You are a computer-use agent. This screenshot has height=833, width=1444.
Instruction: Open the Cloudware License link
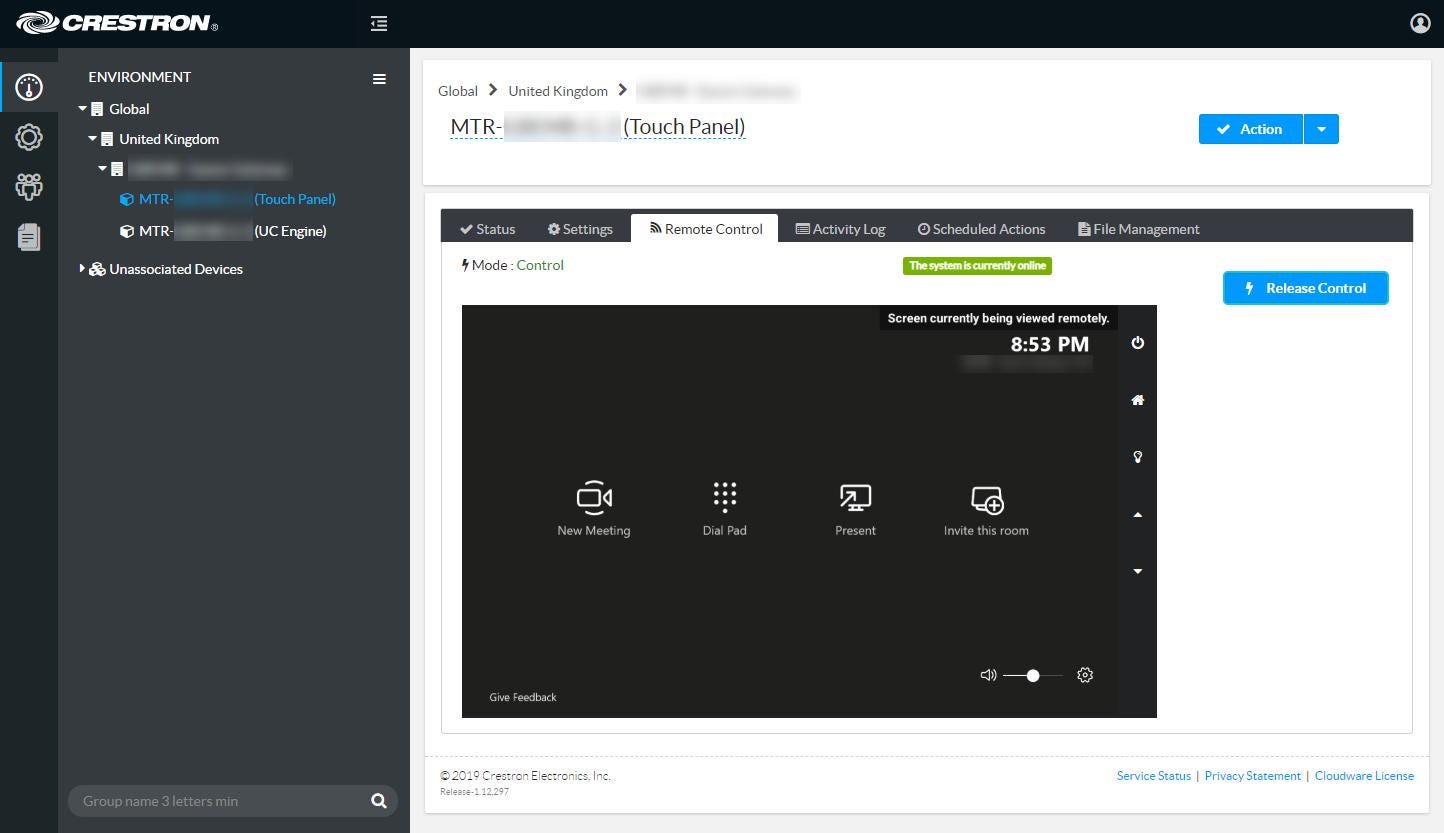coord(1364,776)
